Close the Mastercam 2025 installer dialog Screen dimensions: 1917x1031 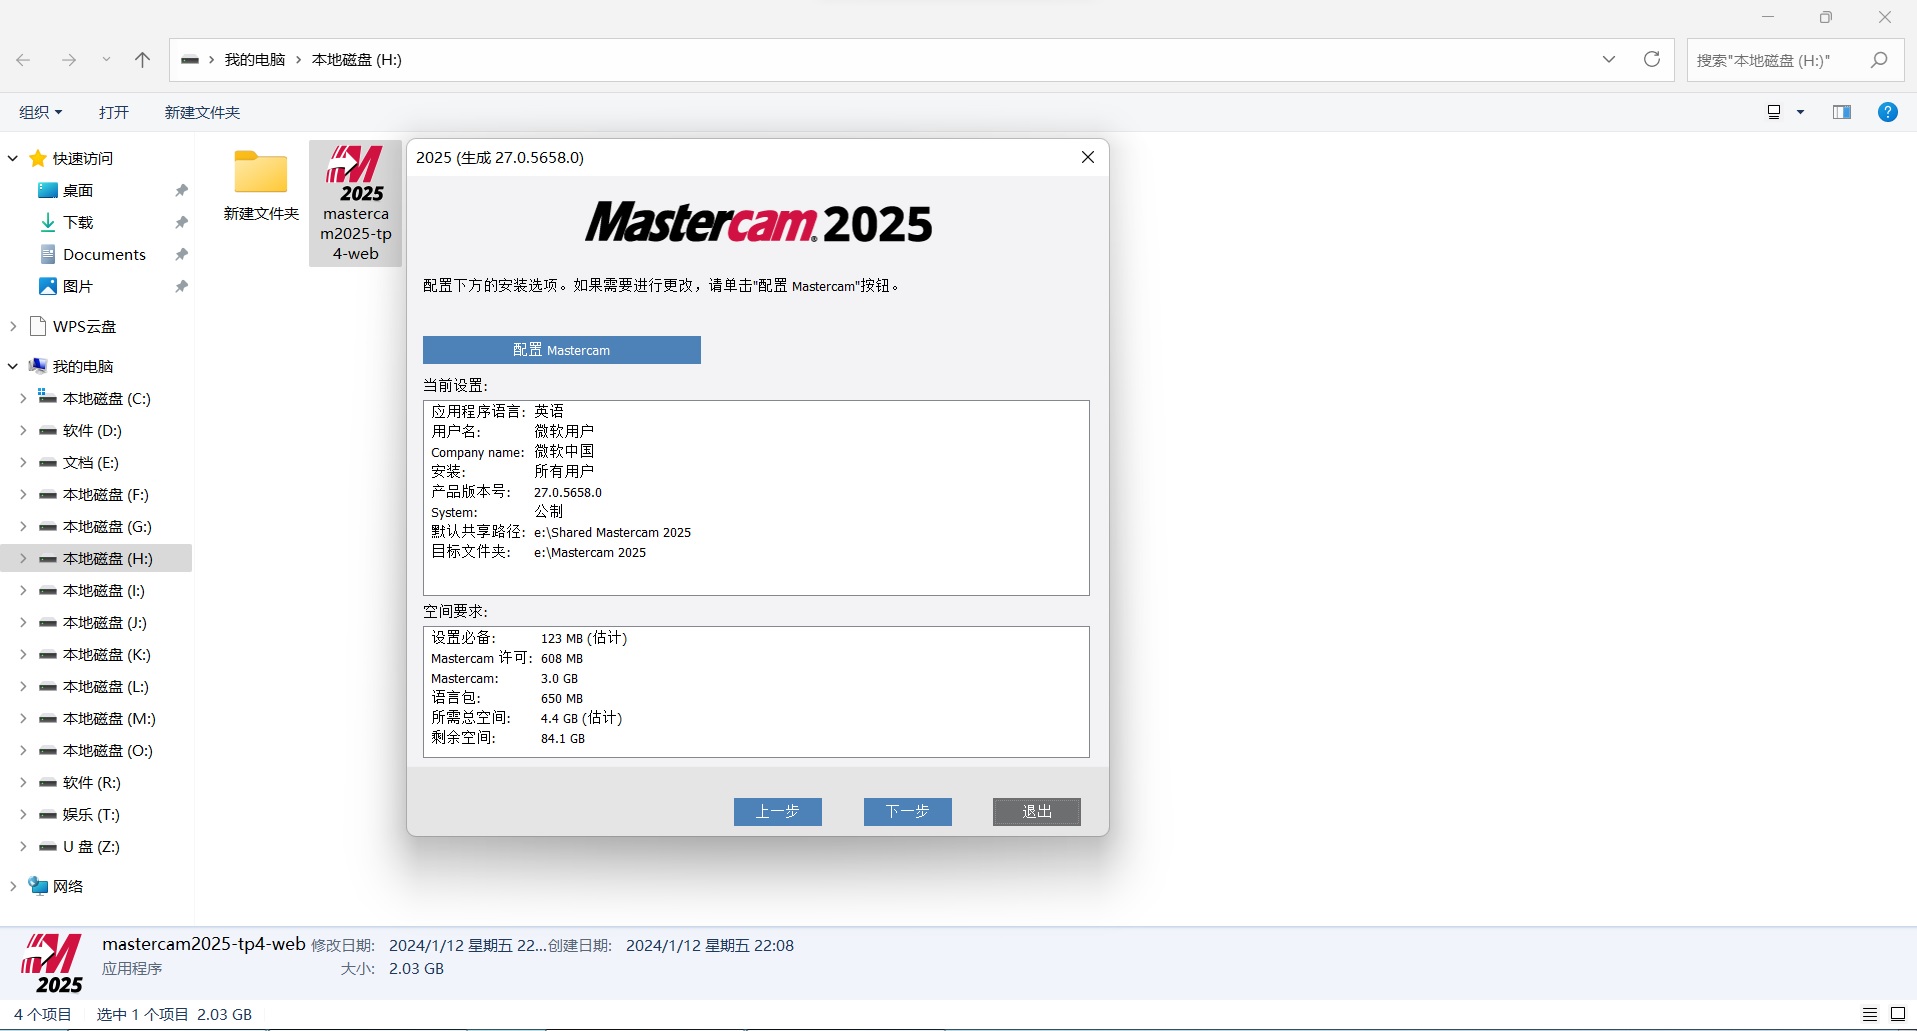1088,157
